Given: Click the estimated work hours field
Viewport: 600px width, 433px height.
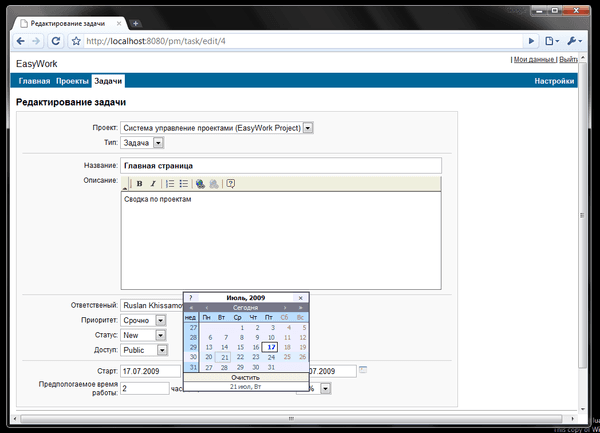Looking at the screenshot, I should click(145, 389).
